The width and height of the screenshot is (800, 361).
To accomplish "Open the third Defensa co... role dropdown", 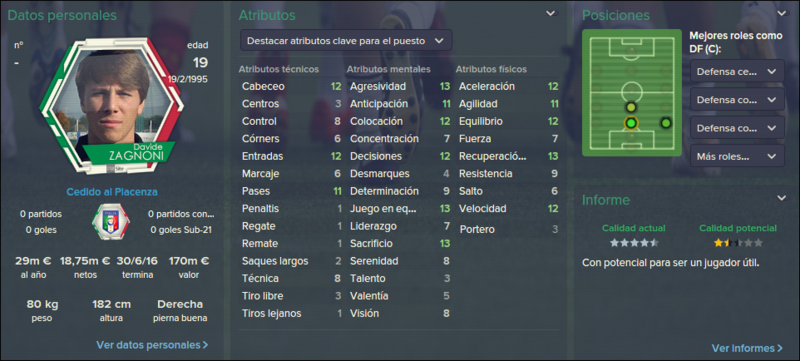I will click(x=737, y=127).
